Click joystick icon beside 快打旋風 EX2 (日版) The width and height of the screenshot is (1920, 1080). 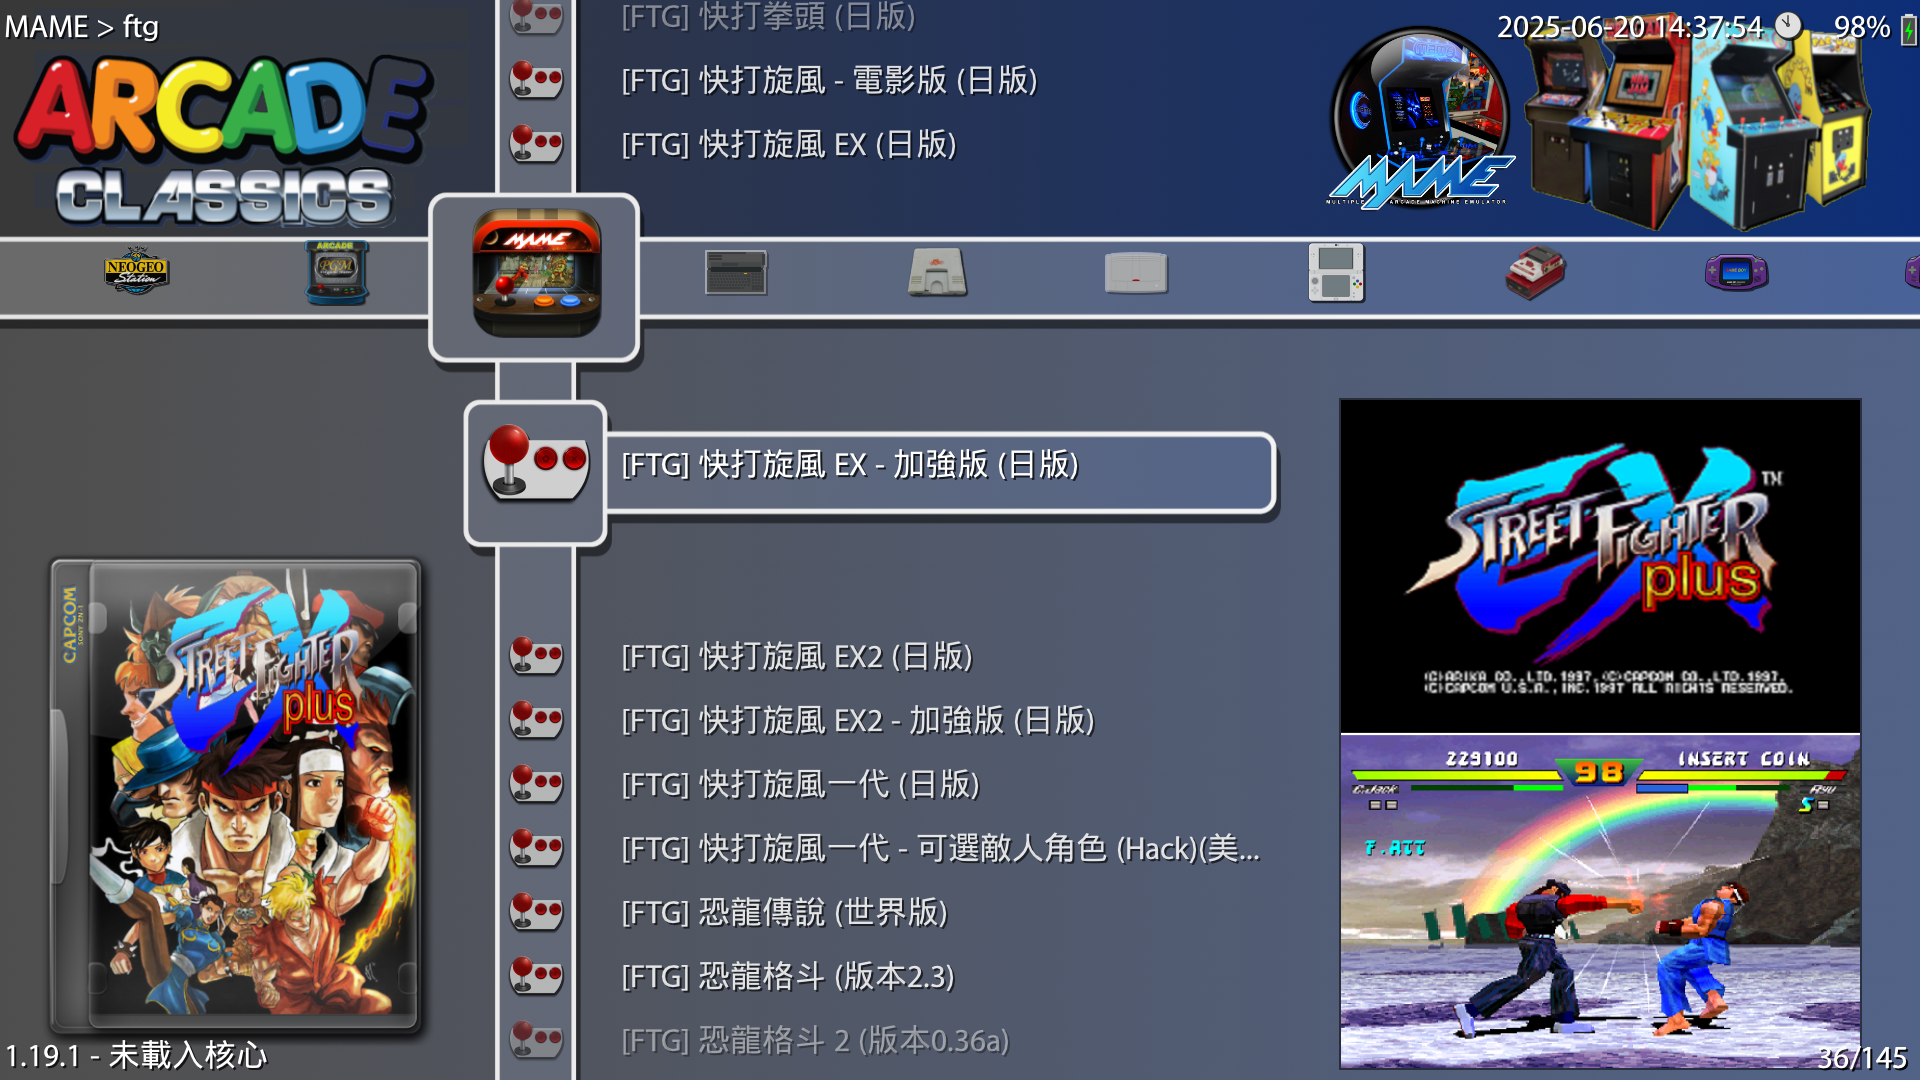(x=536, y=656)
